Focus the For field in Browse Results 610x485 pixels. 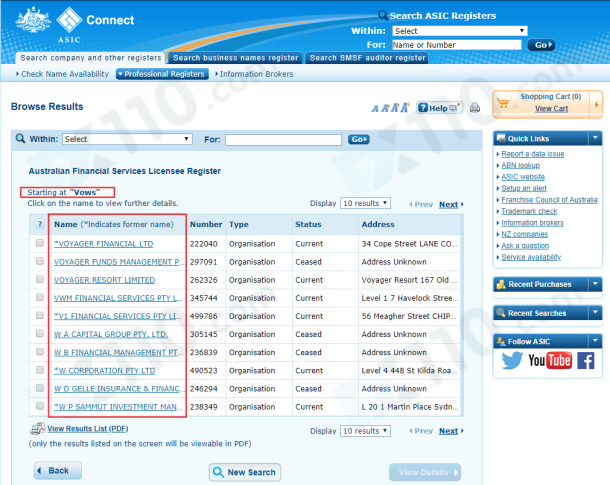pyautogui.click(x=283, y=140)
